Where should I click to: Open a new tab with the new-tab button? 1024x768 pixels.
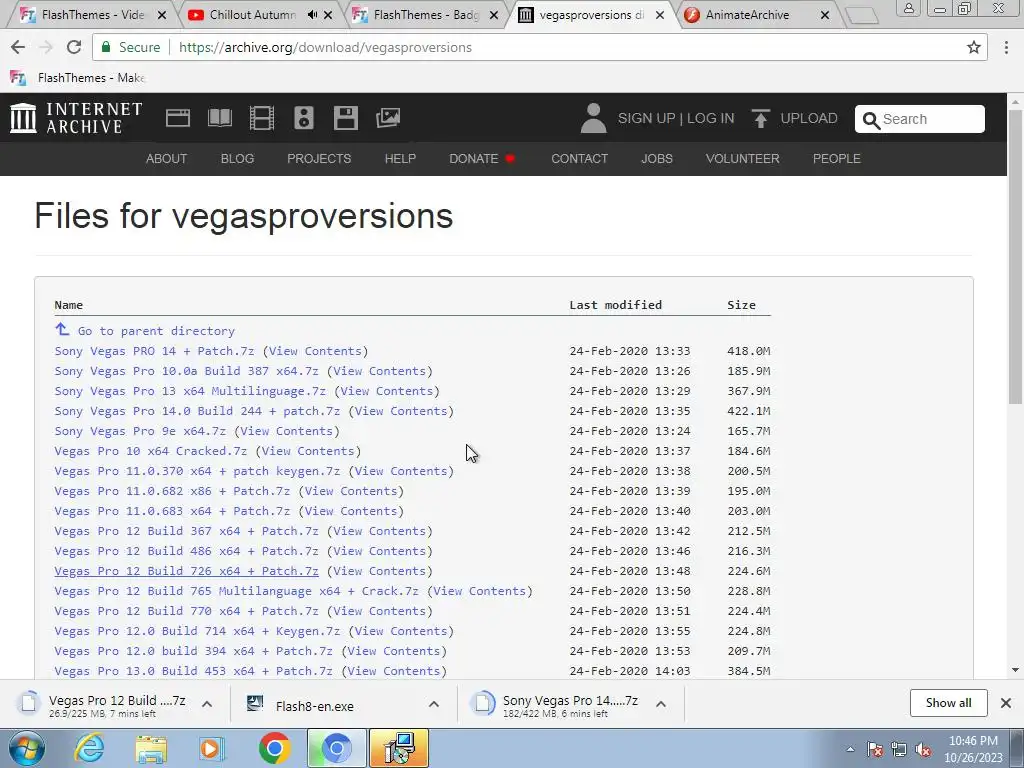(x=861, y=15)
